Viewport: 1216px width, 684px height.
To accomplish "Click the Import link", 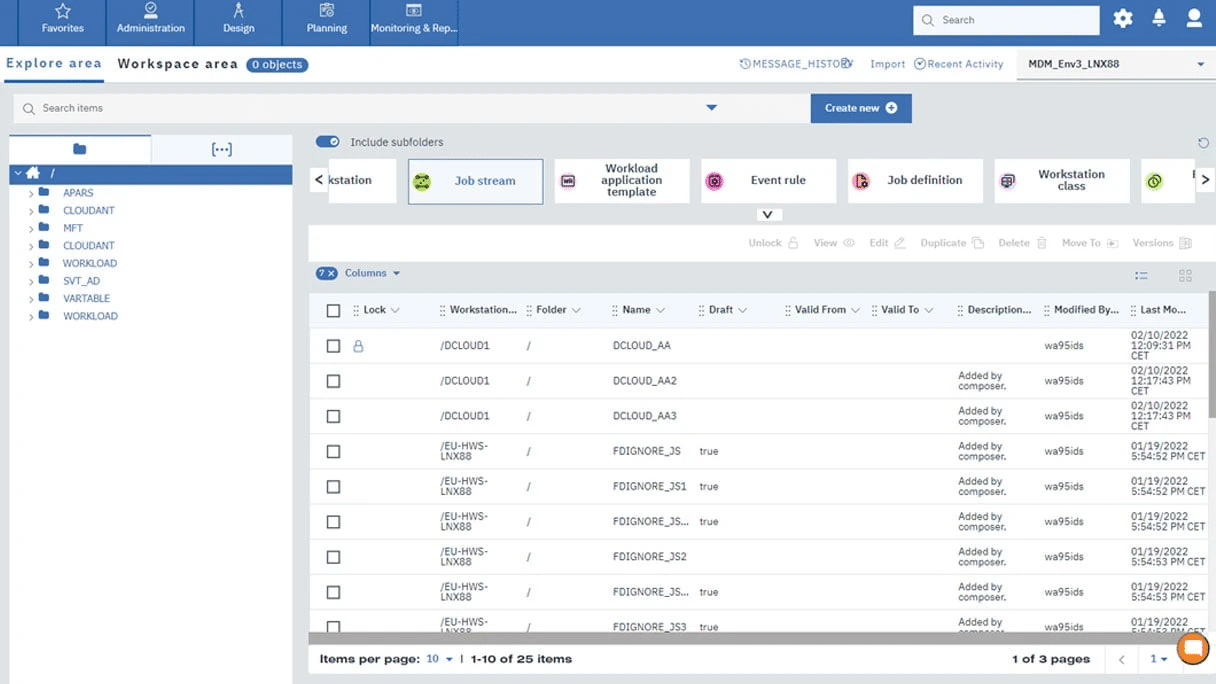I will pyautogui.click(x=887, y=63).
